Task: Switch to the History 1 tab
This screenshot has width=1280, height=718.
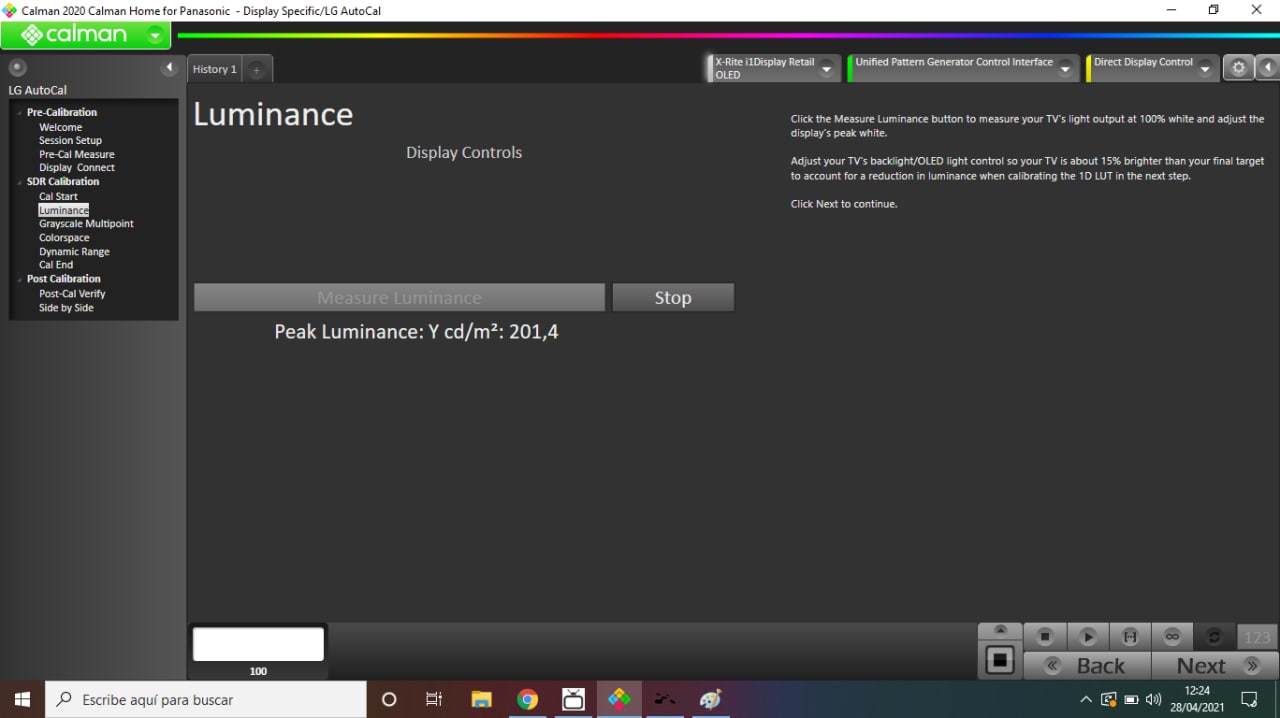Action: (215, 69)
